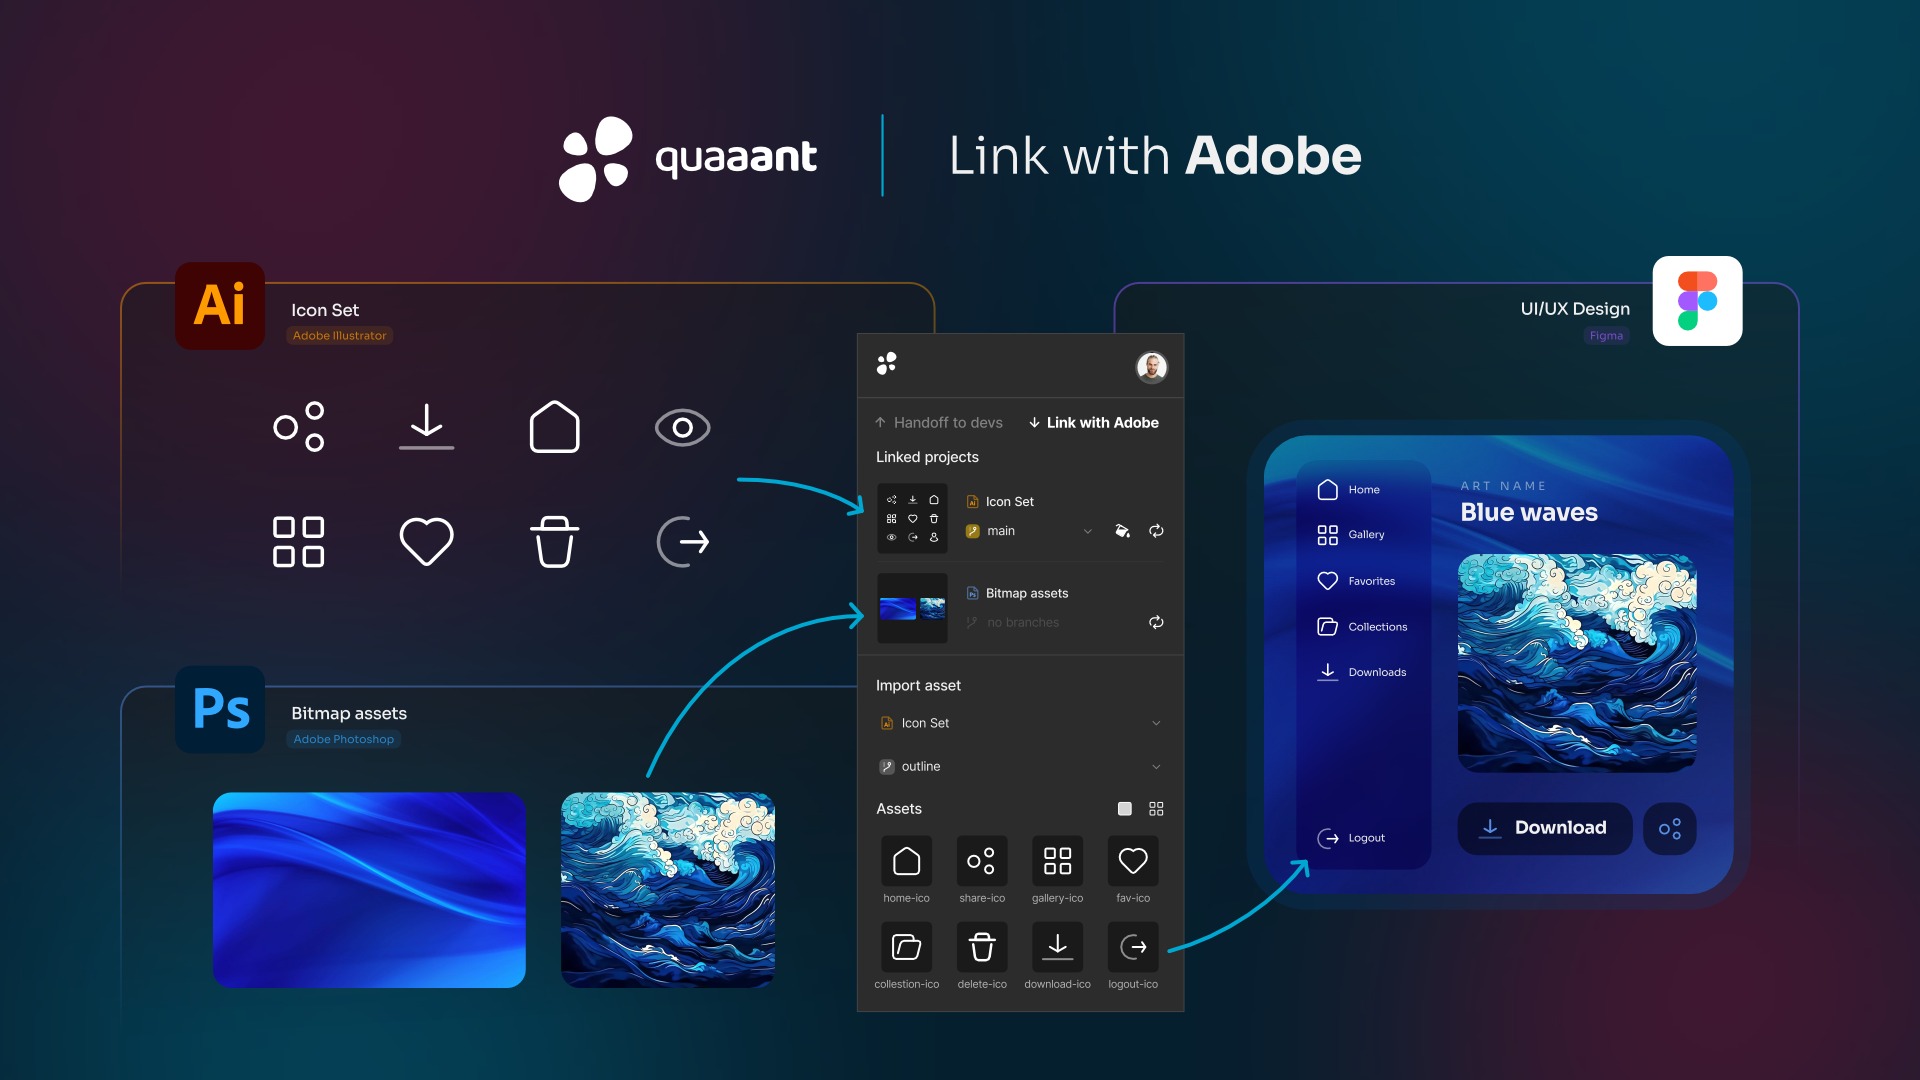Select the delete-ico trash asset
Screen dimensions: 1920x1080
(x=982, y=947)
